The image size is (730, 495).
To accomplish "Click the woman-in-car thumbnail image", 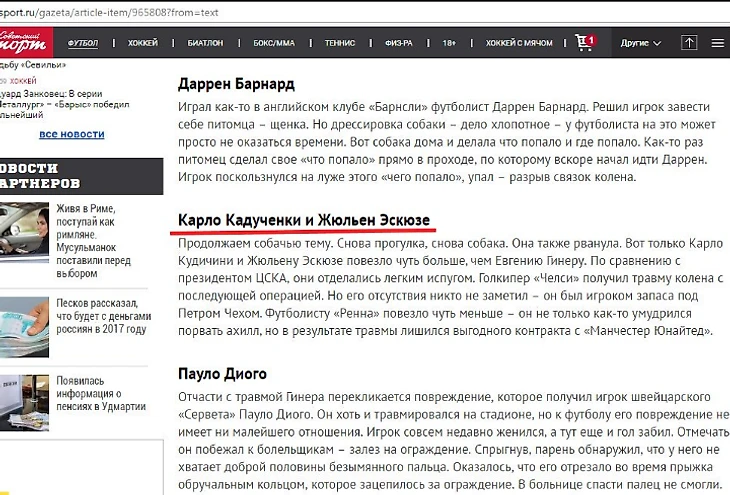I will (x=24, y=232).
